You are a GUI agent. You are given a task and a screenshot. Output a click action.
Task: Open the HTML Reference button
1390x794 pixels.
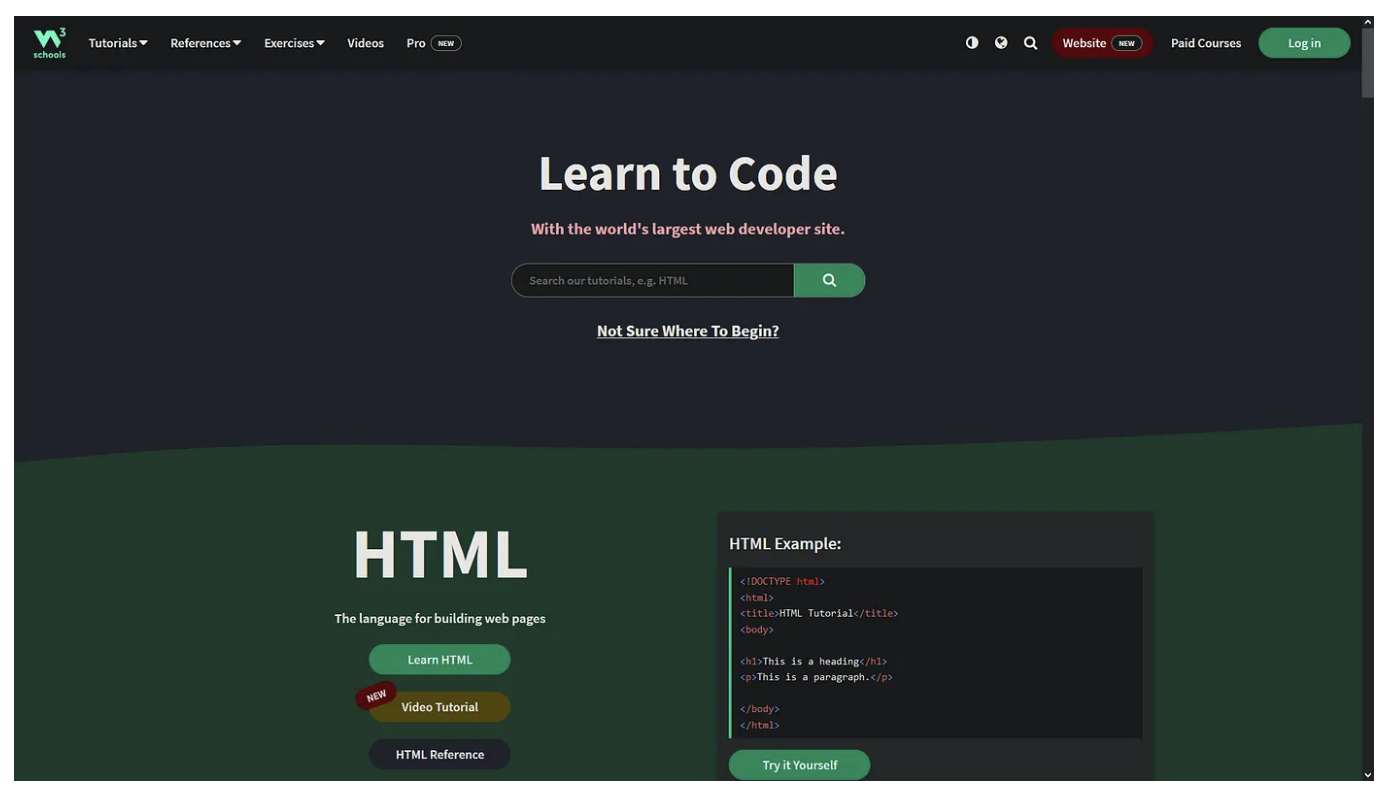(x=440, y=754)
